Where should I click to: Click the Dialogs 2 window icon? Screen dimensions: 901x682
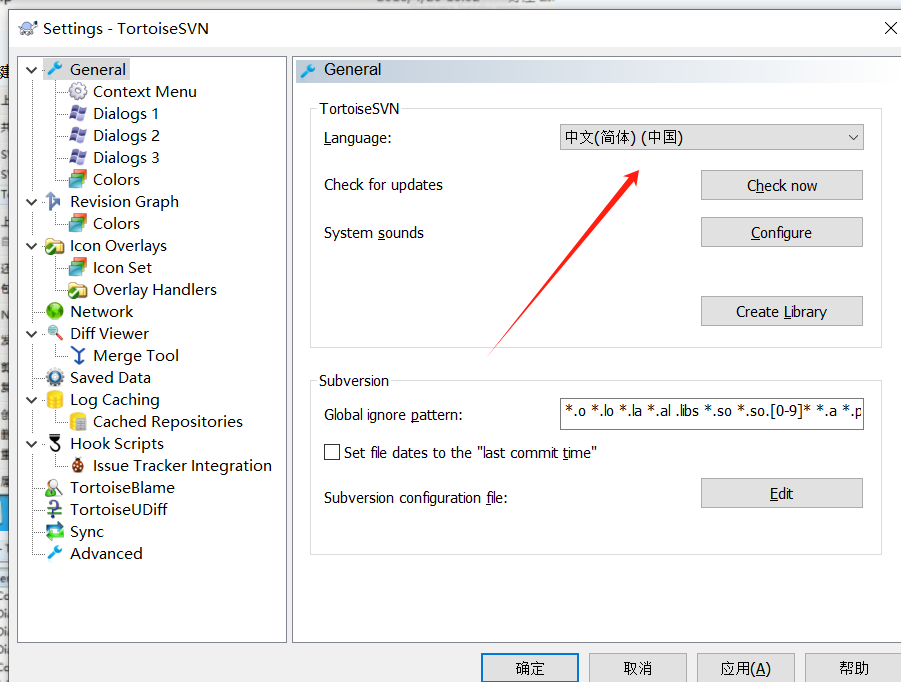[78, 136]
